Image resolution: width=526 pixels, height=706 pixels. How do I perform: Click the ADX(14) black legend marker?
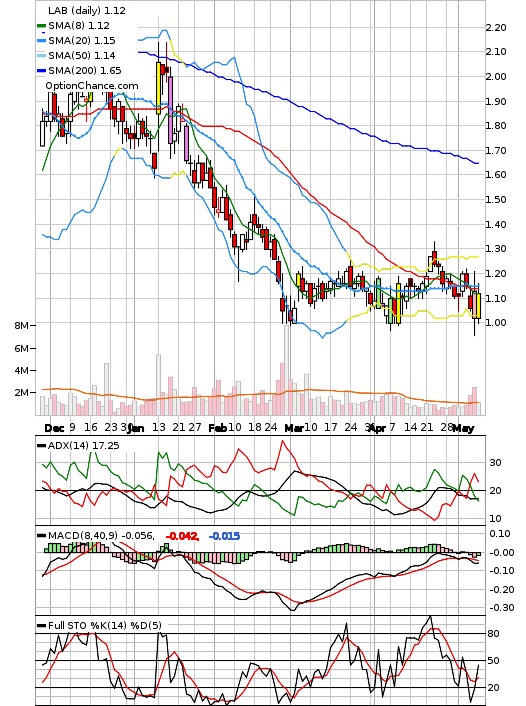point(41,446)
